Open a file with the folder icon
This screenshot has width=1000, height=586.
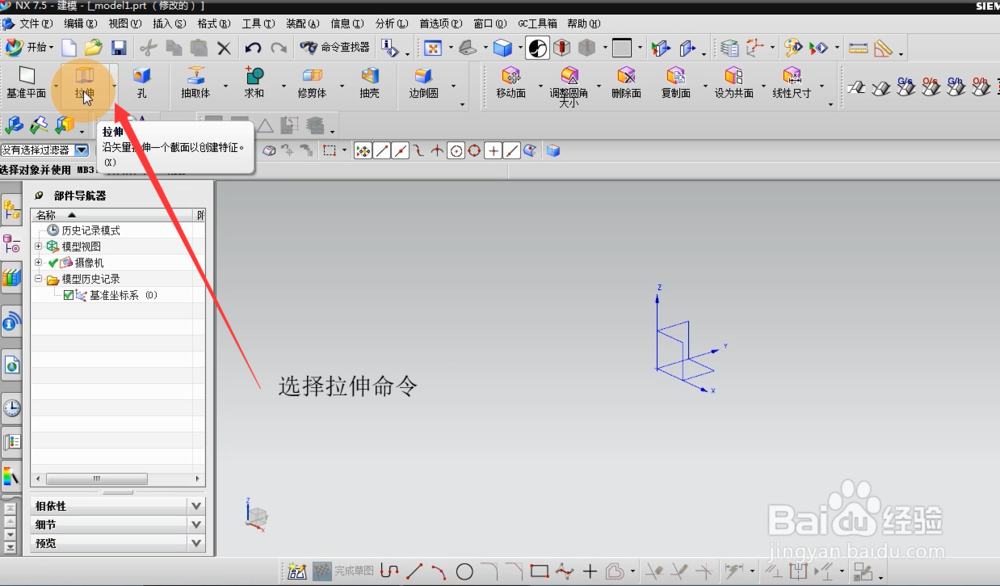click(x=93, y=48)
